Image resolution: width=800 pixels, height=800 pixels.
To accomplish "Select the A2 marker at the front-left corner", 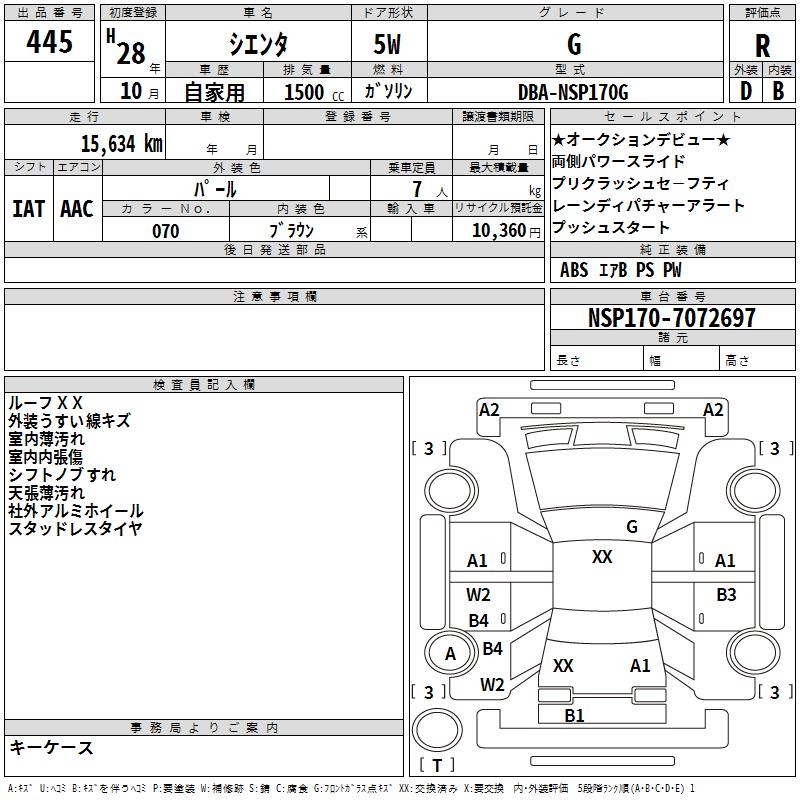I will 489,410.
